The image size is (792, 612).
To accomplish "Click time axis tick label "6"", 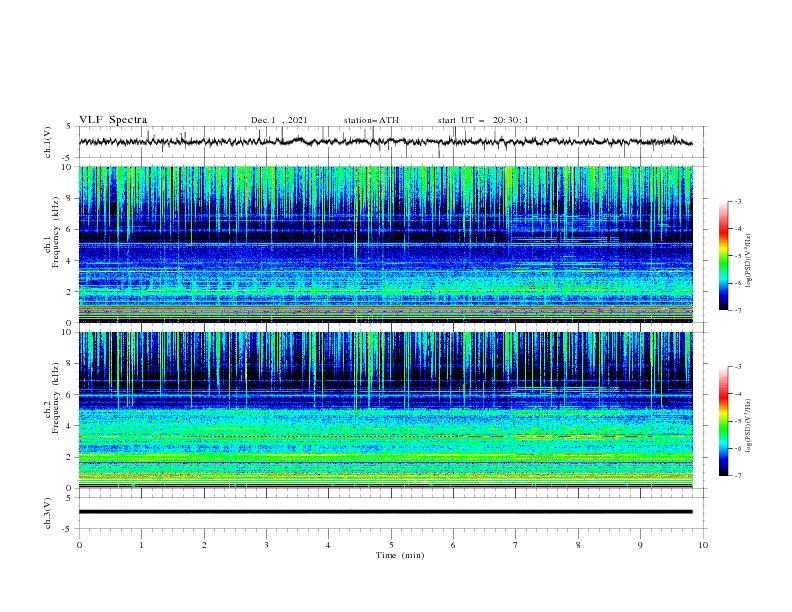I will (x=453, y=545).
